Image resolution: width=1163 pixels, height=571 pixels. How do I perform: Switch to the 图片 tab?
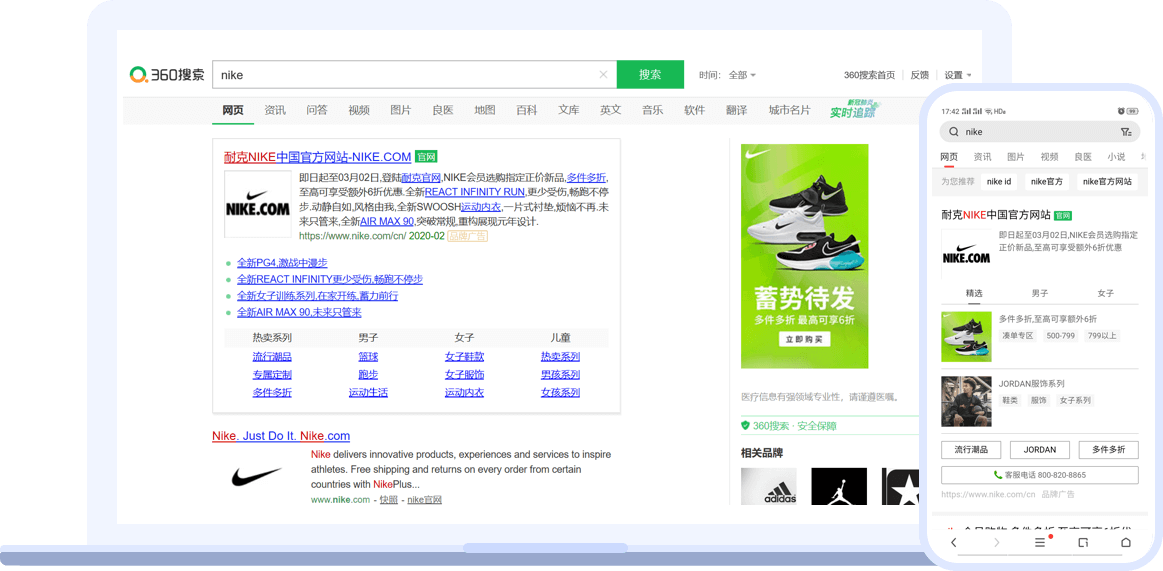[x=400, y=110]
